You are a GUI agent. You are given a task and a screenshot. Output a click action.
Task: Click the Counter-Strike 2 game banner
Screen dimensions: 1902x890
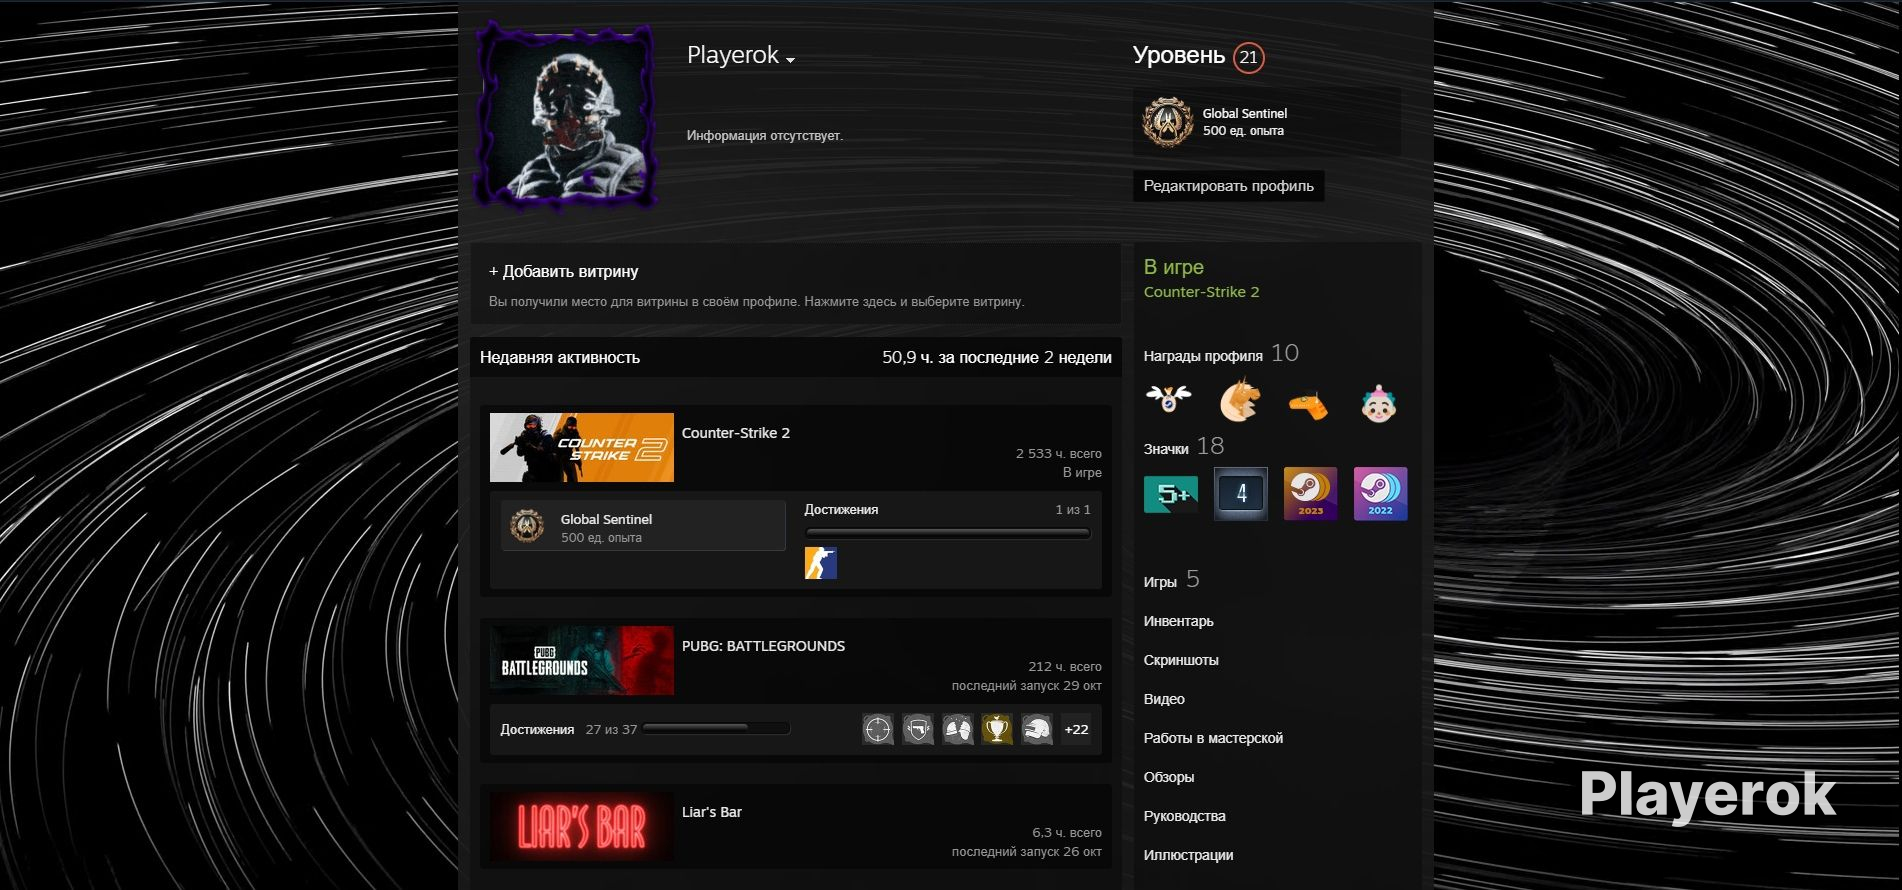(582, 447)
